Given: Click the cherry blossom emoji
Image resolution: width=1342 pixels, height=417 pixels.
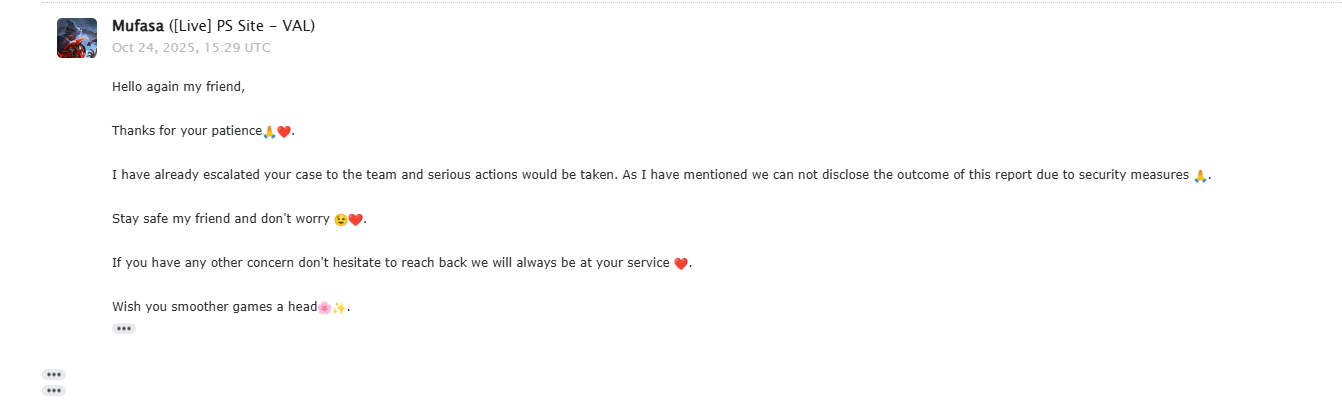Looking at the screenshot, I should 324,308.
